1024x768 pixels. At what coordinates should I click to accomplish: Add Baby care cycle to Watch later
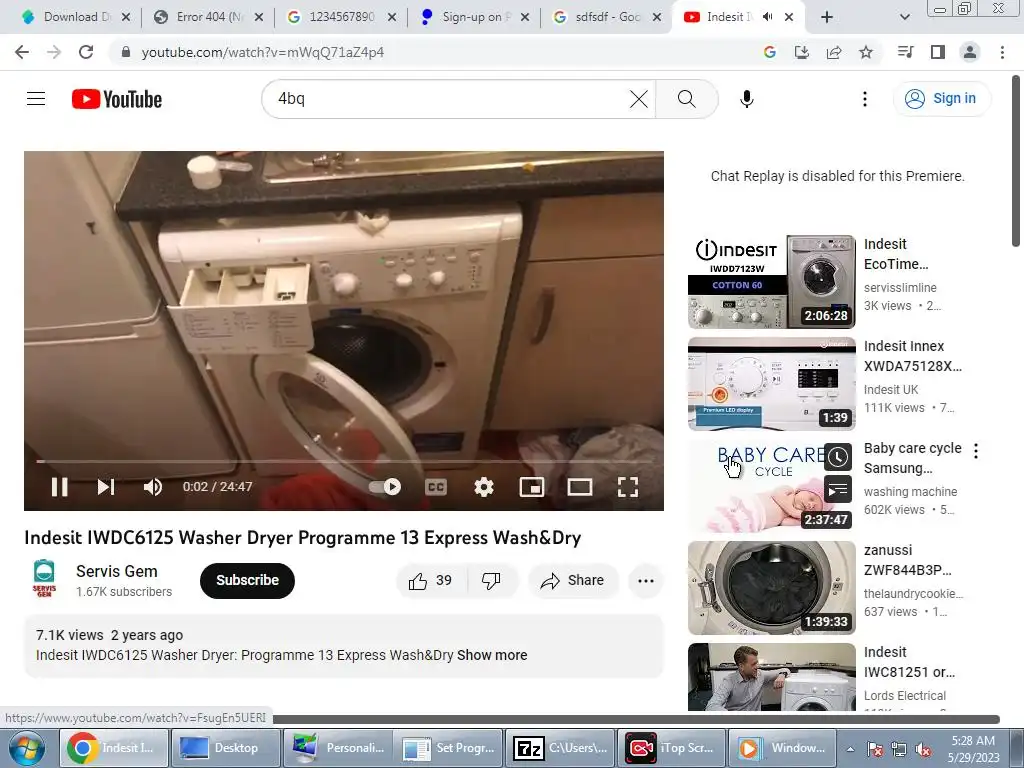point(837,457)
